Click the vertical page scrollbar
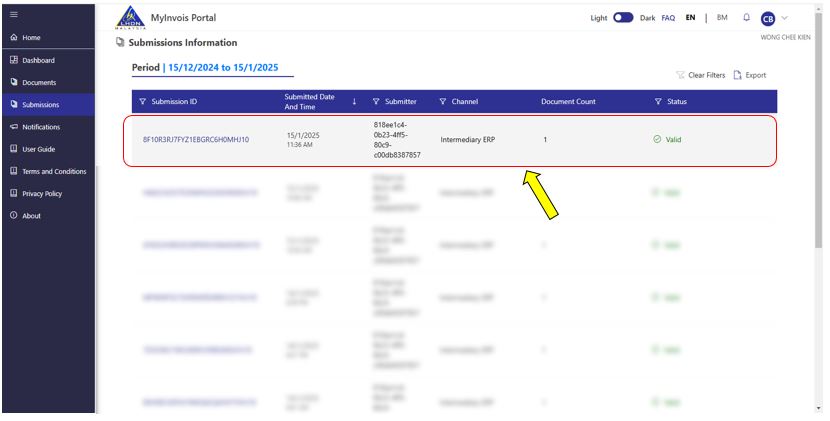This screenshot has width=830, height=421. [819, 132]
